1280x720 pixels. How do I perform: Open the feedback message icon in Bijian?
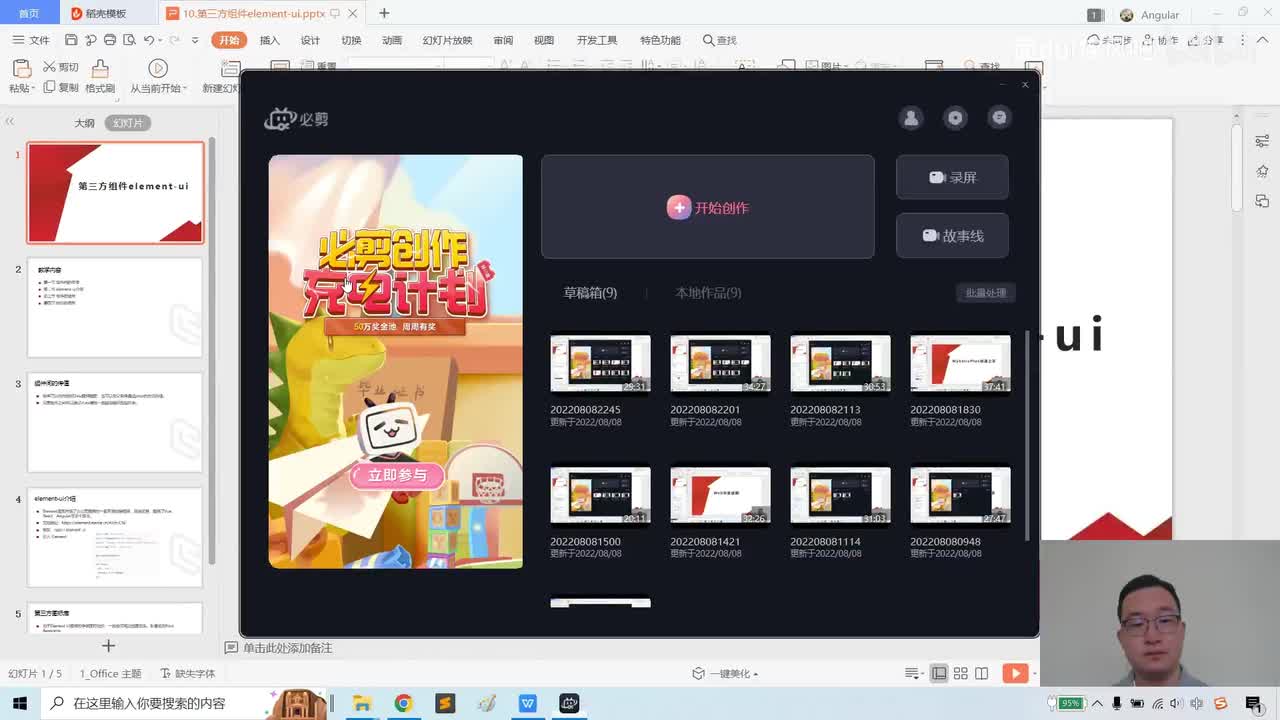[x=999, y=118]
